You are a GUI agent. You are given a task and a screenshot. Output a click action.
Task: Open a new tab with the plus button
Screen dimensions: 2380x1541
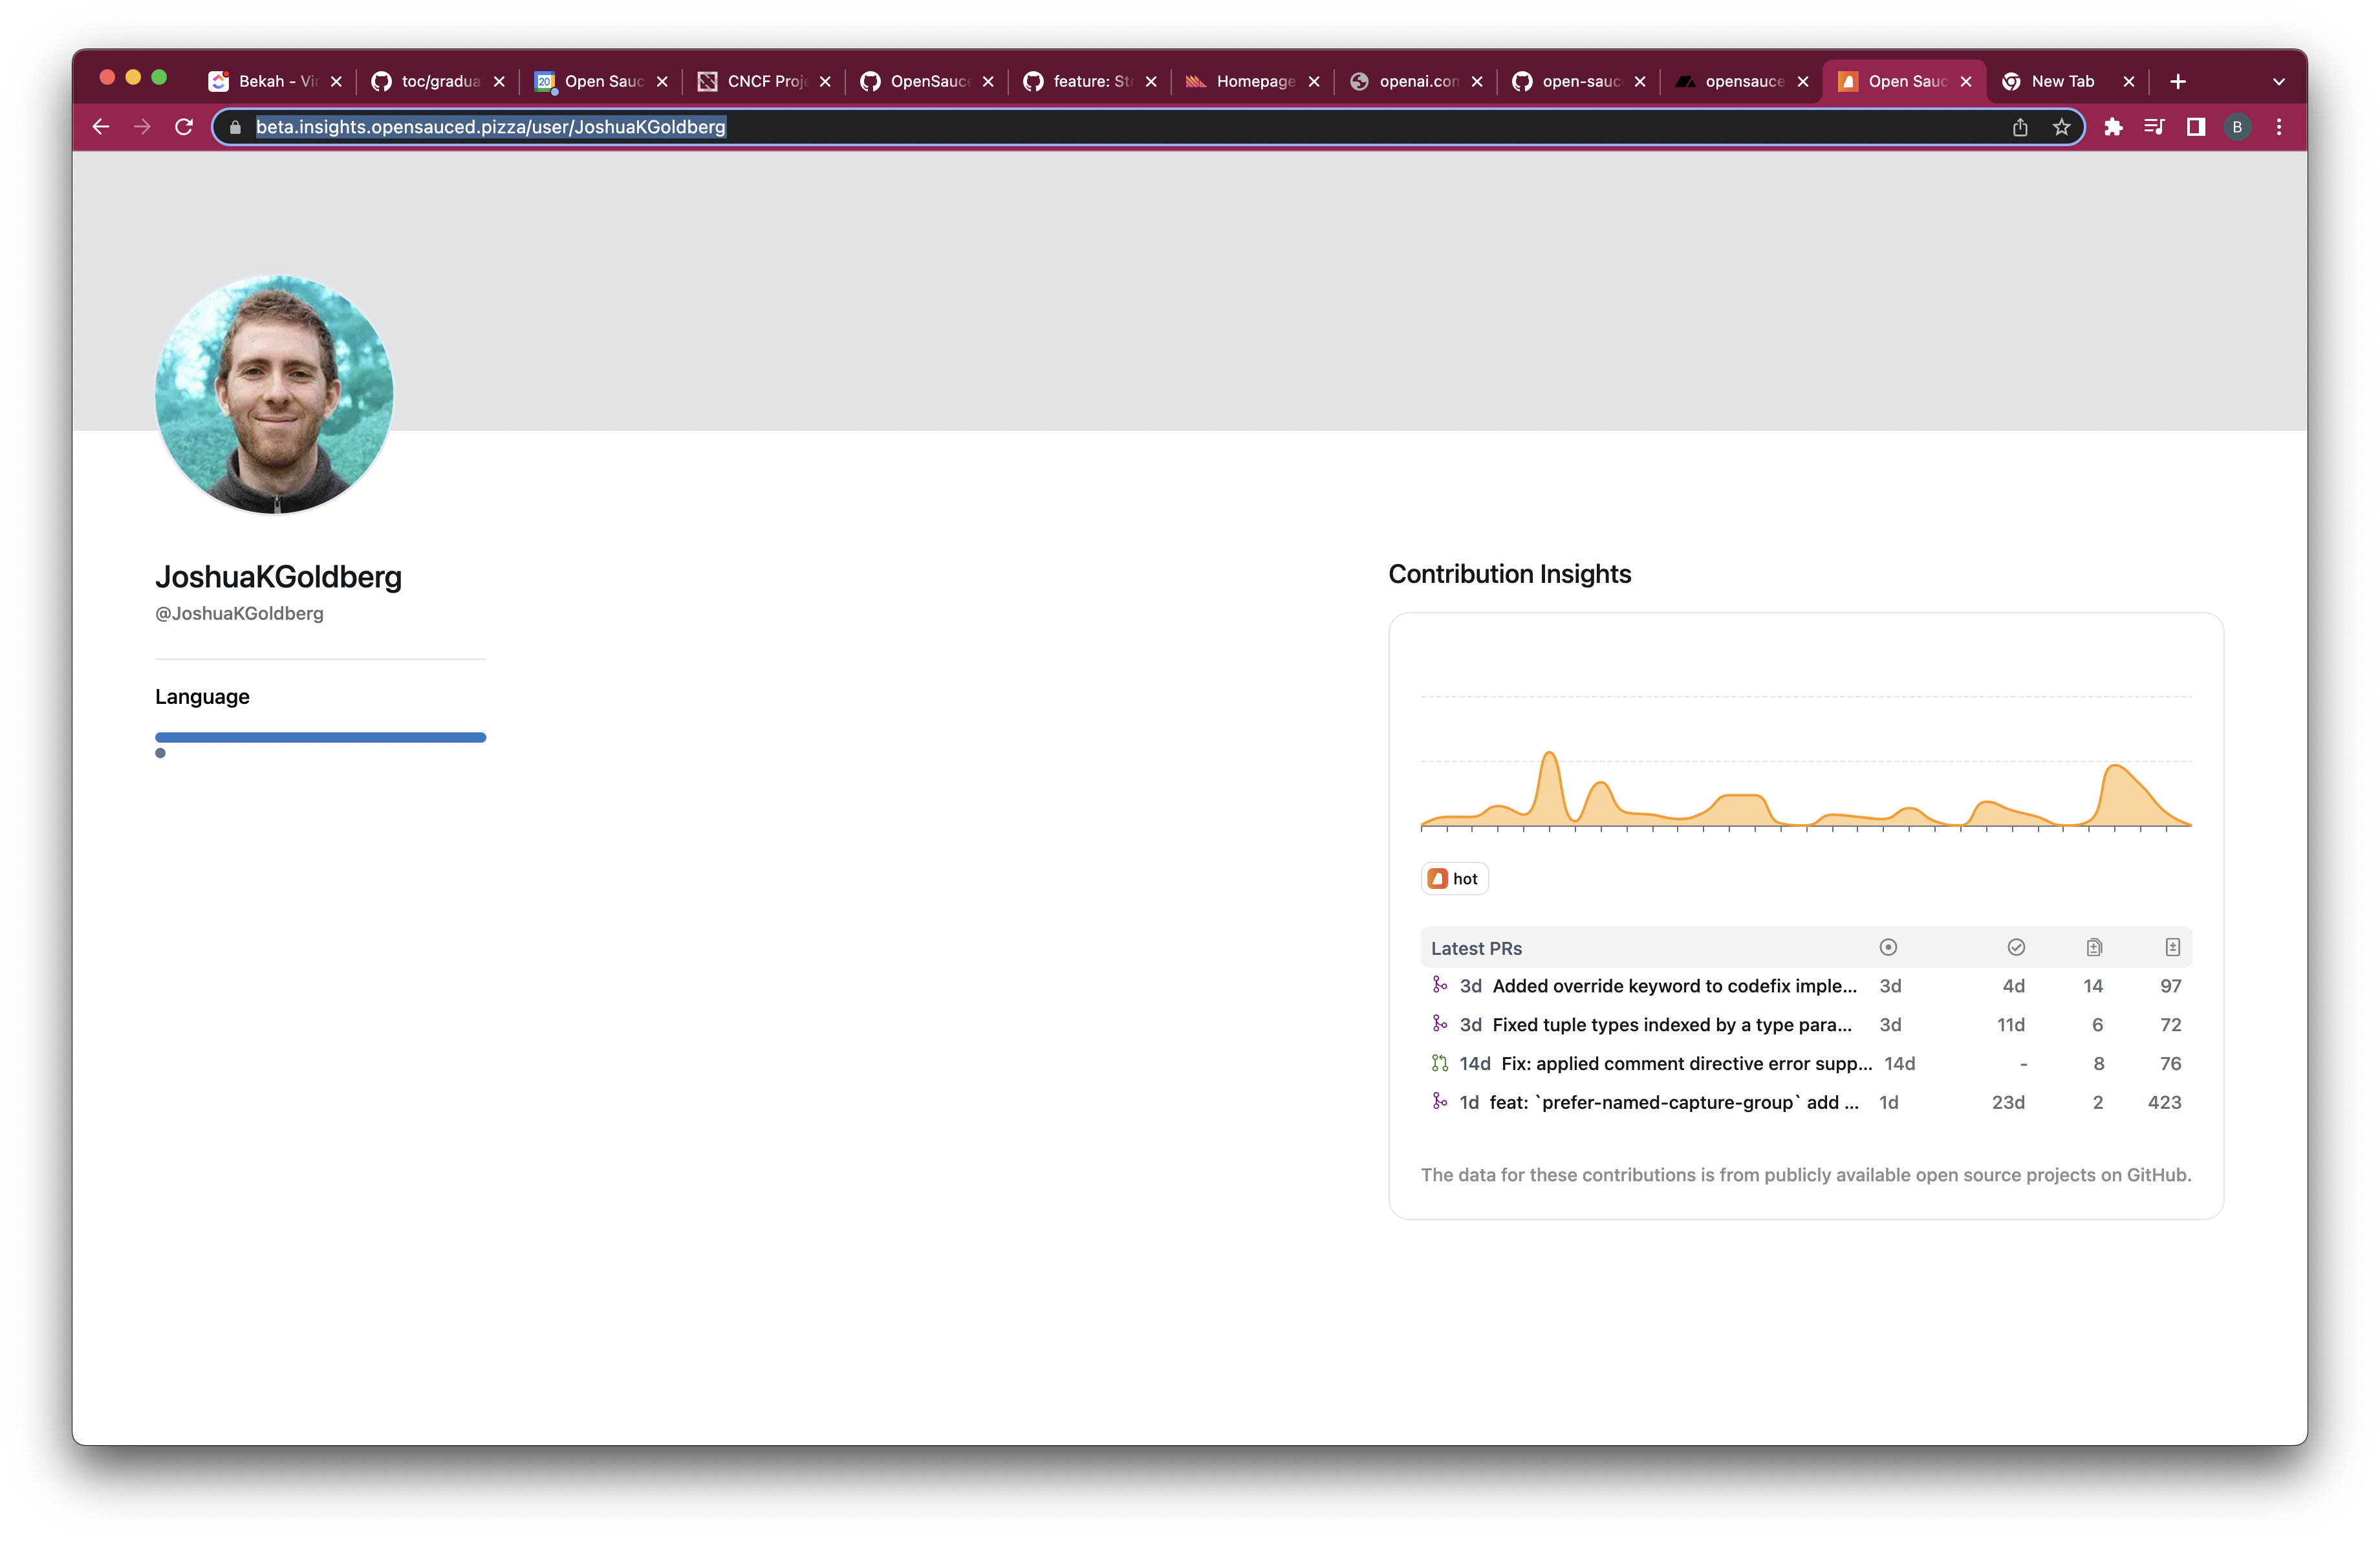[x=2178, y=82]
